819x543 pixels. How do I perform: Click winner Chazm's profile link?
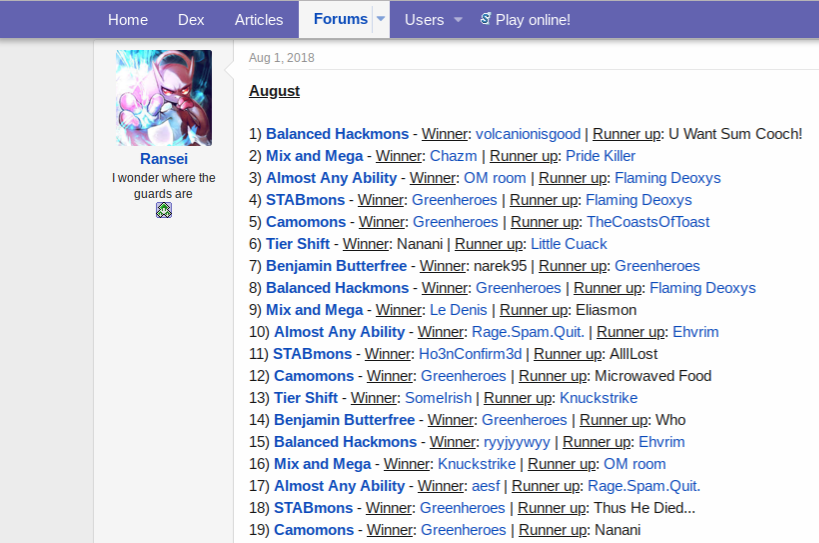coord(453,156)
